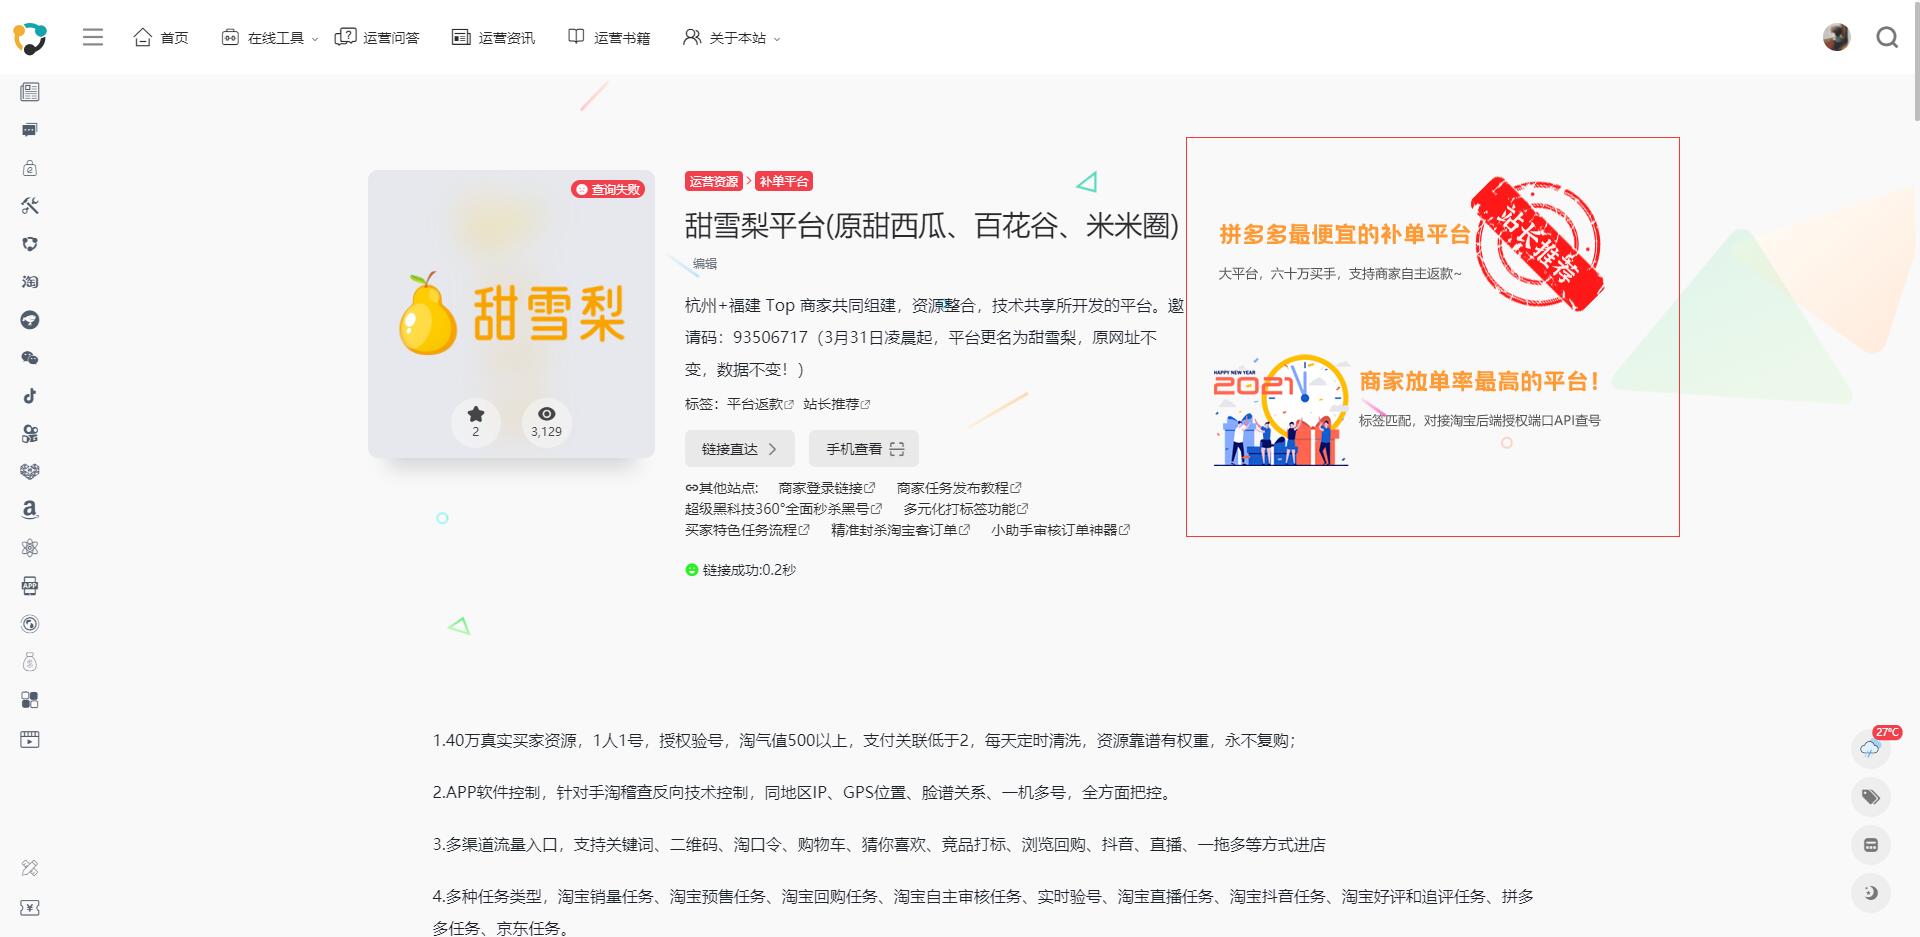Open the money bag sidebar icon

click(x=30, y=662)
